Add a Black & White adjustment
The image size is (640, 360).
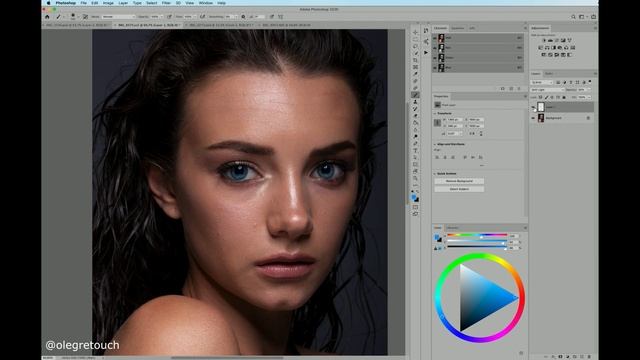[553, 48]
